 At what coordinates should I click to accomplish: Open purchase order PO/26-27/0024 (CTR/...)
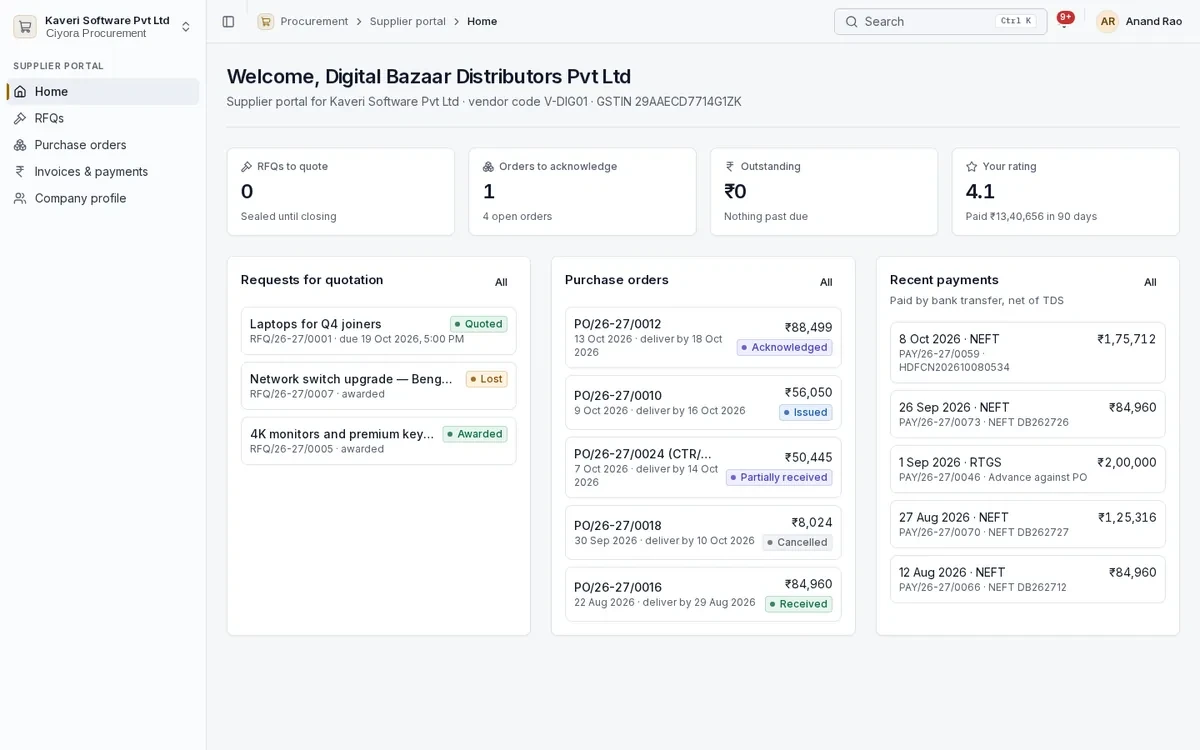(x=703, y=467)
